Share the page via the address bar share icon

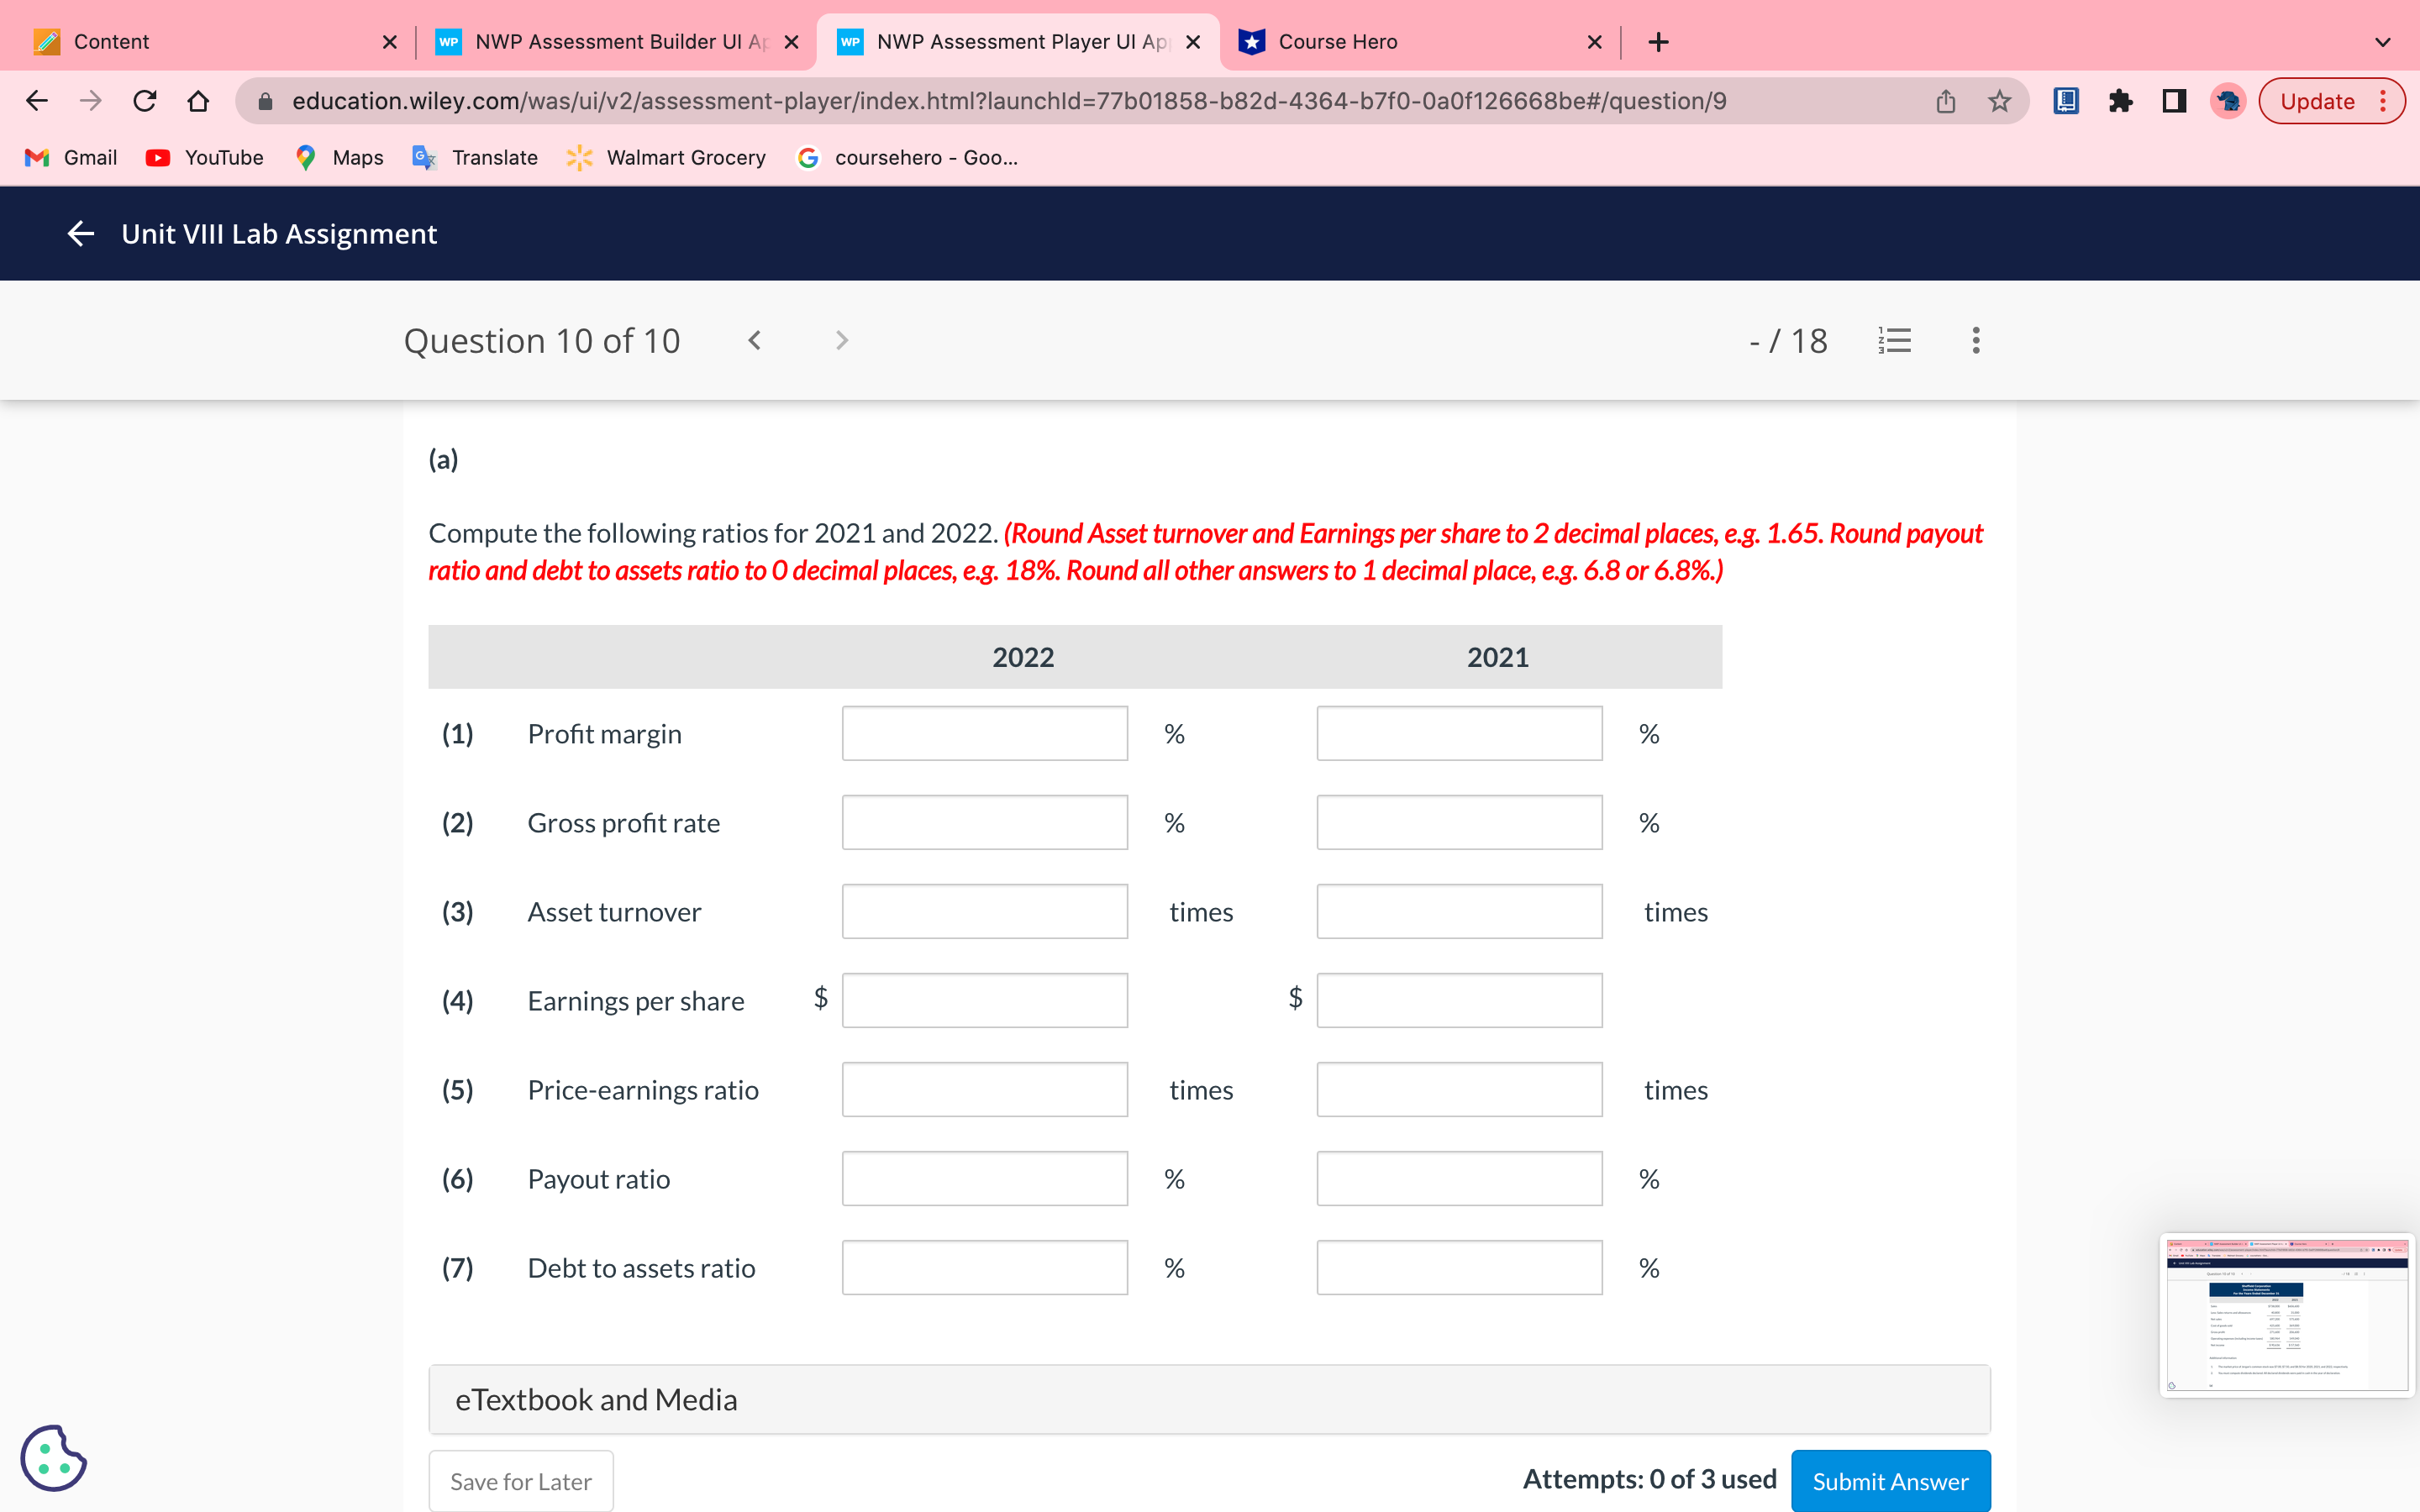pos(1944,100)
